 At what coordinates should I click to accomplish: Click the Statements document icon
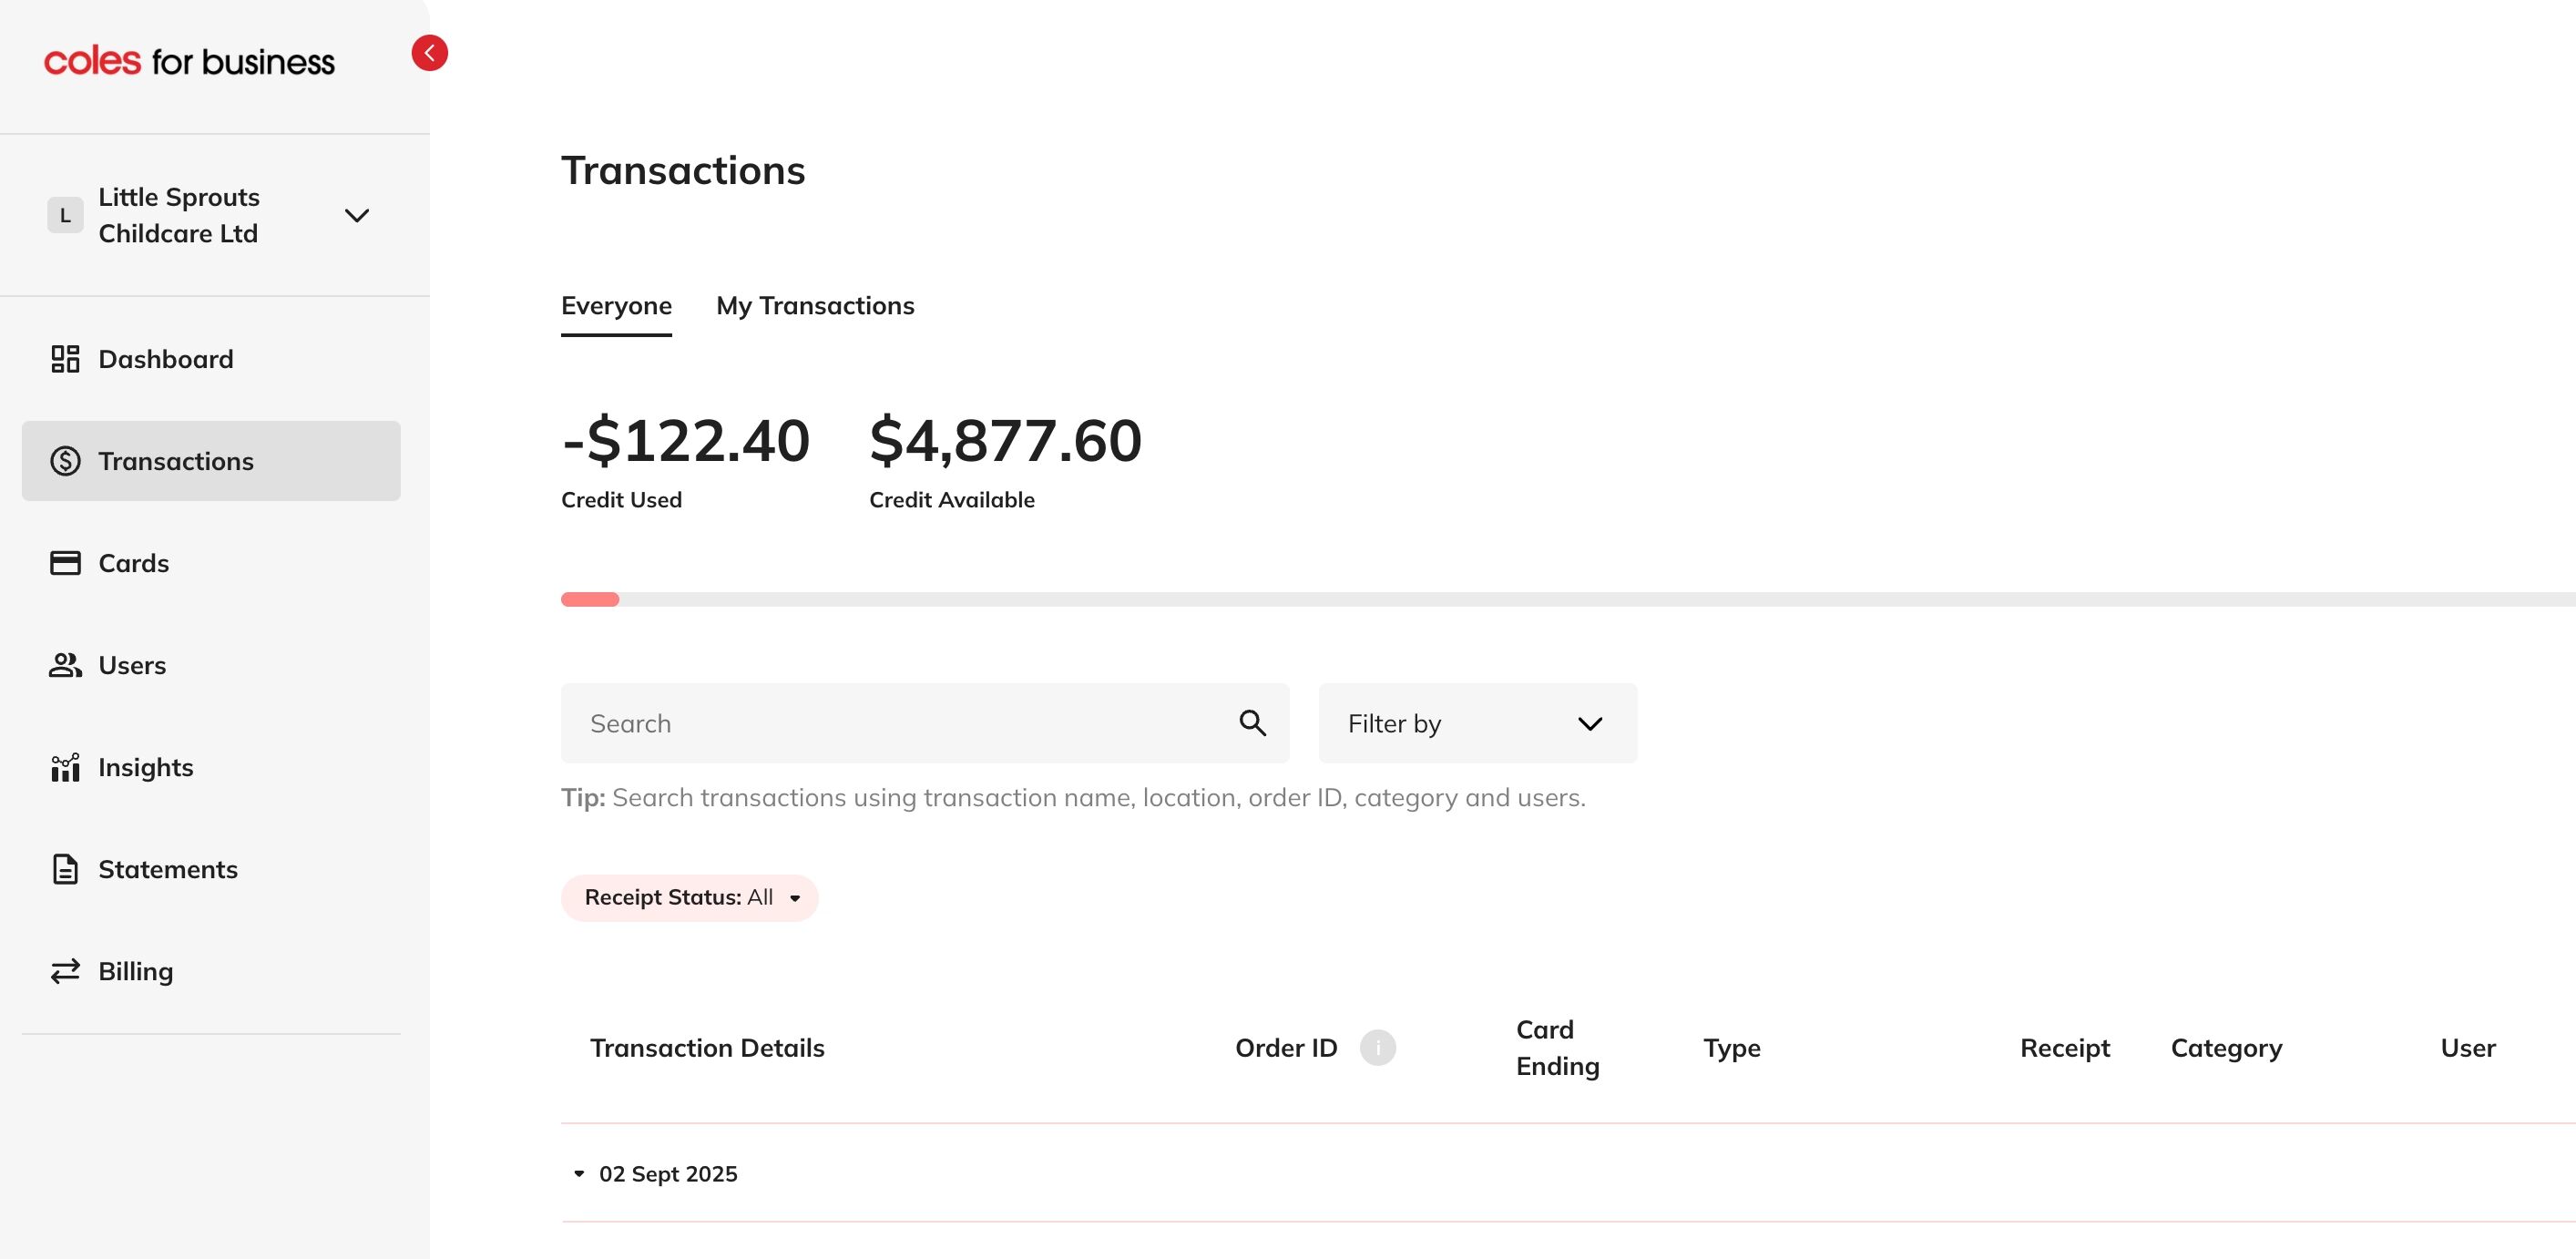pyautogui.click(x=65, y=869)
